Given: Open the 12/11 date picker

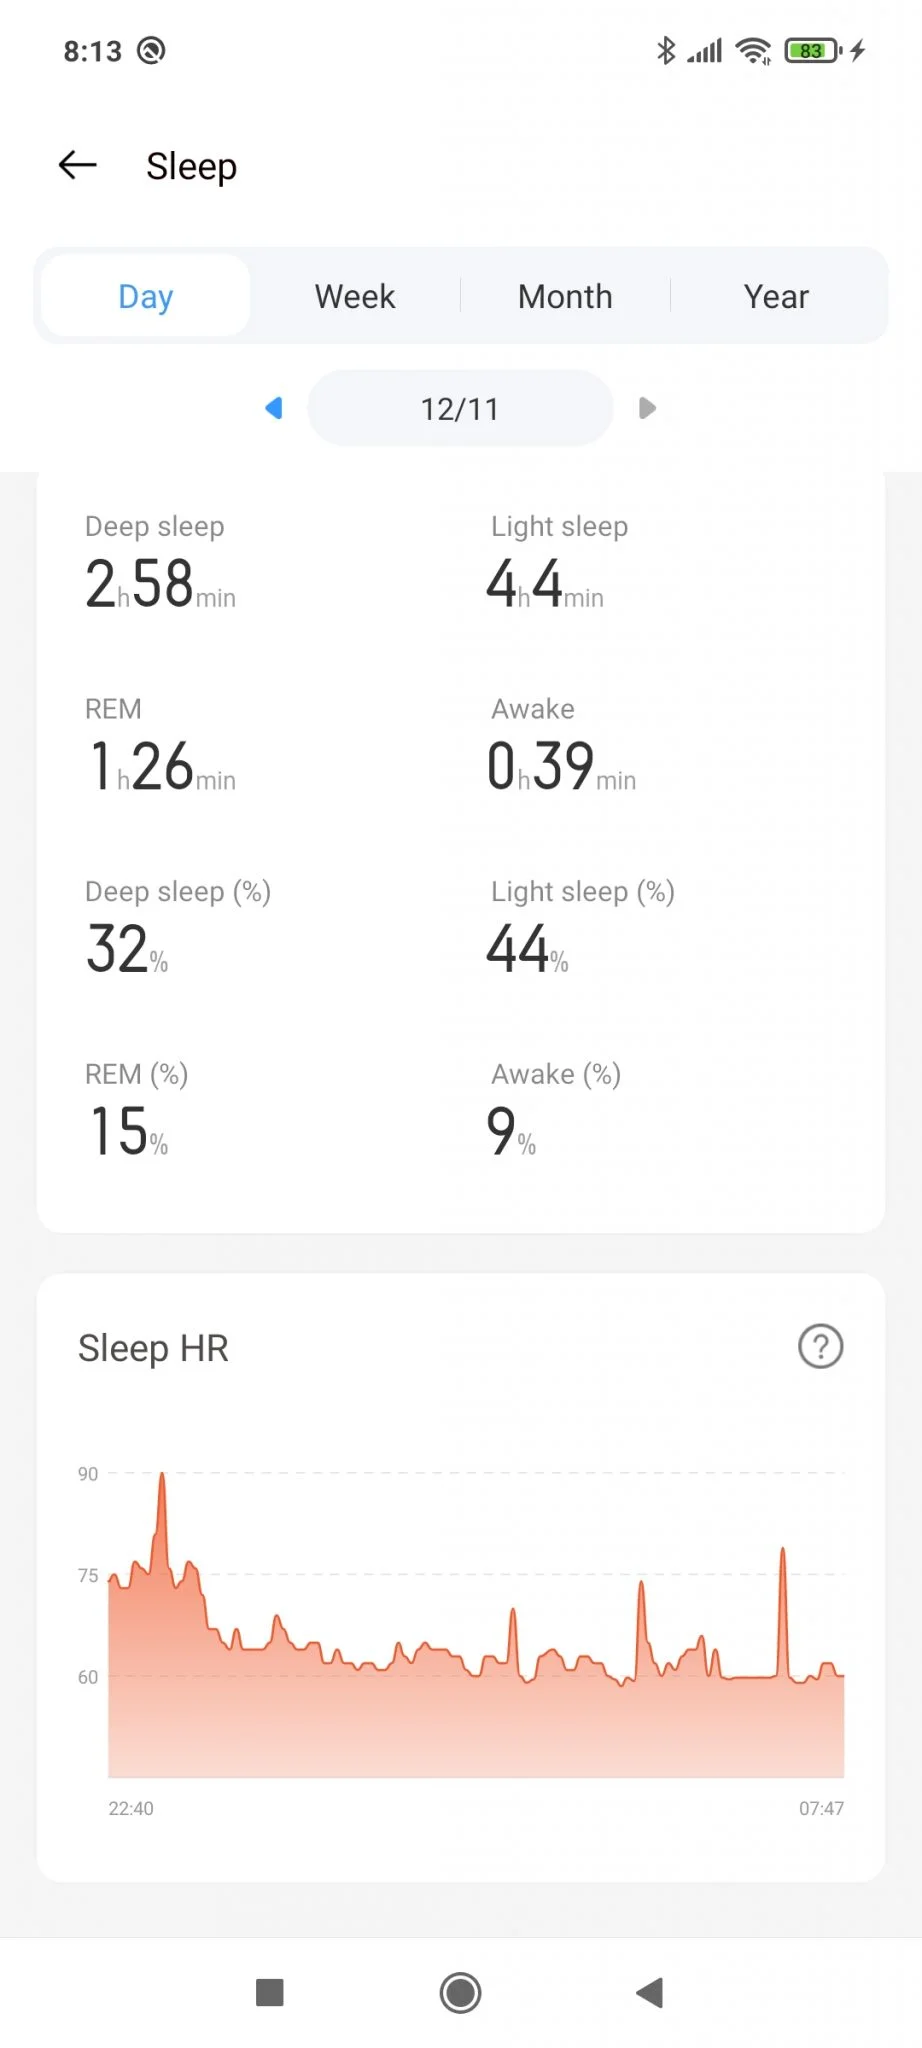Looking at the screenshot, I should click(x=460, y=408).
